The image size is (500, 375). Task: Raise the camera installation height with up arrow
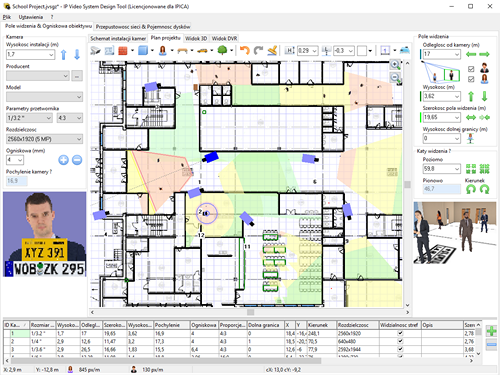(x=64, y=54)
